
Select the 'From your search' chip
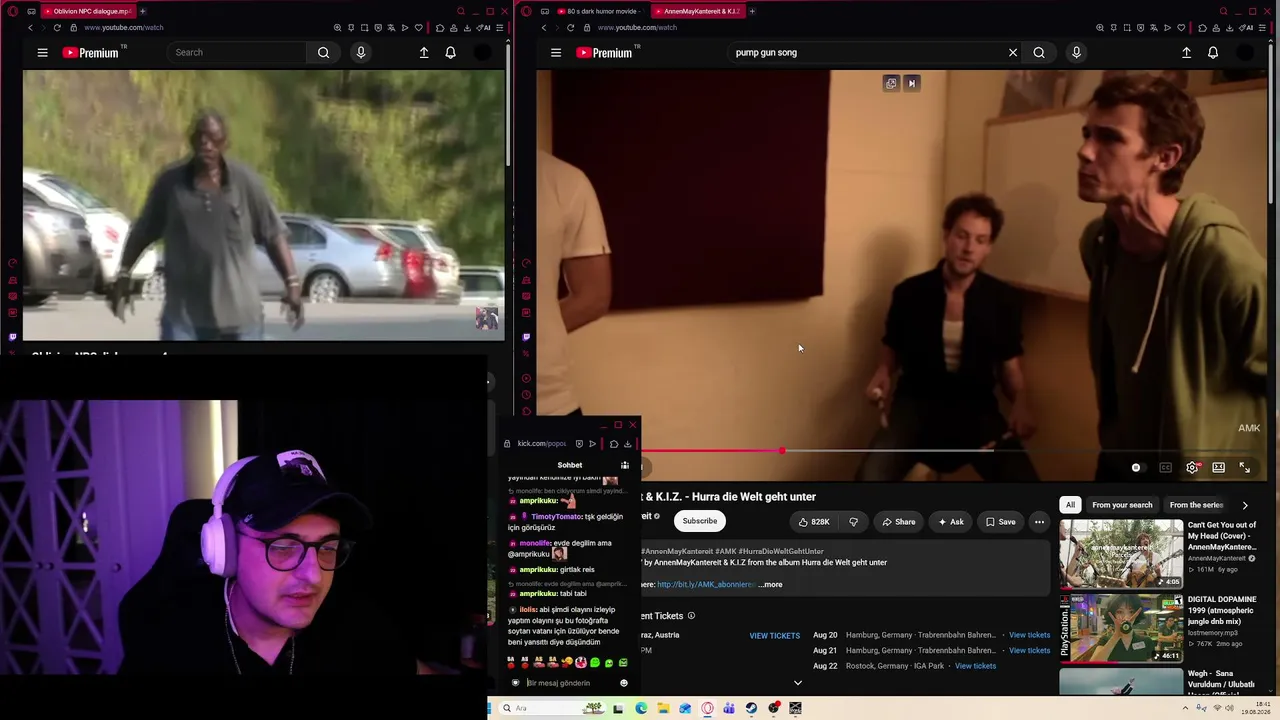coord(1122,505)
